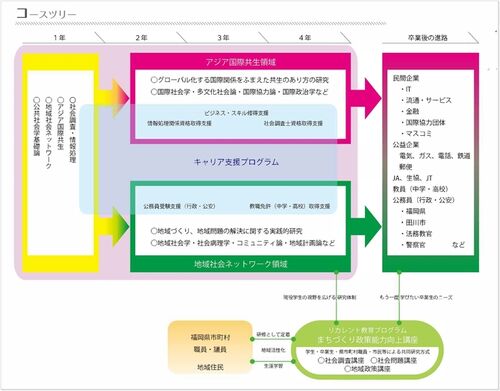Click line 地域づくり、地域問題の解決に関する実践的研究
This screenshot has height=391, width=500.
(226, 231)
